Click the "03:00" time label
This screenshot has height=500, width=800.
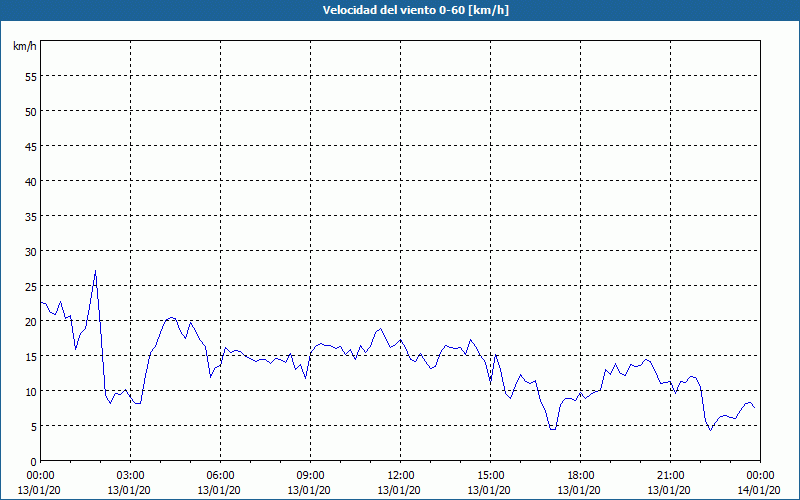[x=131, y=476]
